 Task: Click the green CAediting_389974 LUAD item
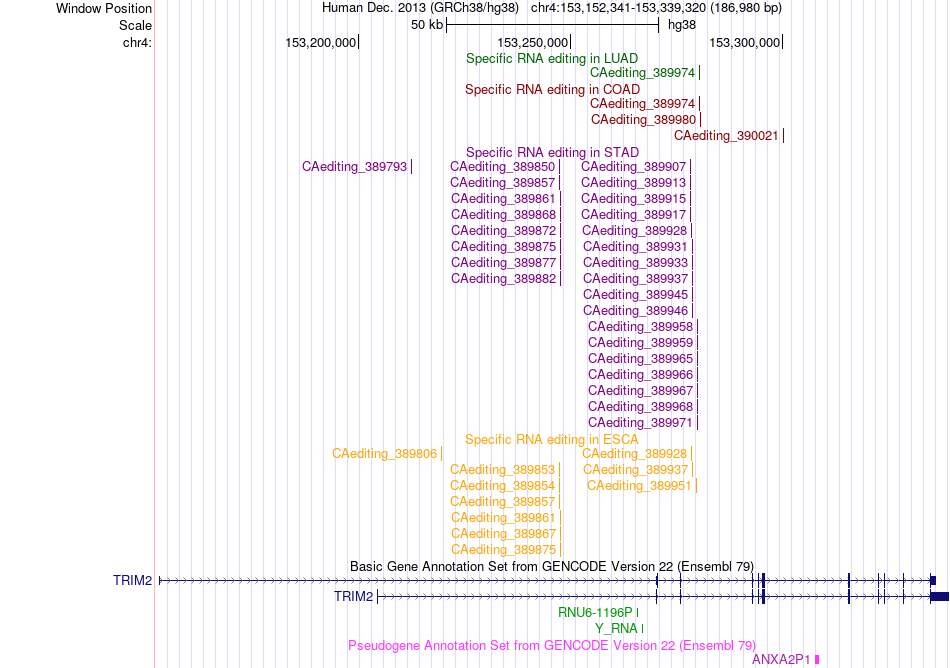[x=642, y=73]
